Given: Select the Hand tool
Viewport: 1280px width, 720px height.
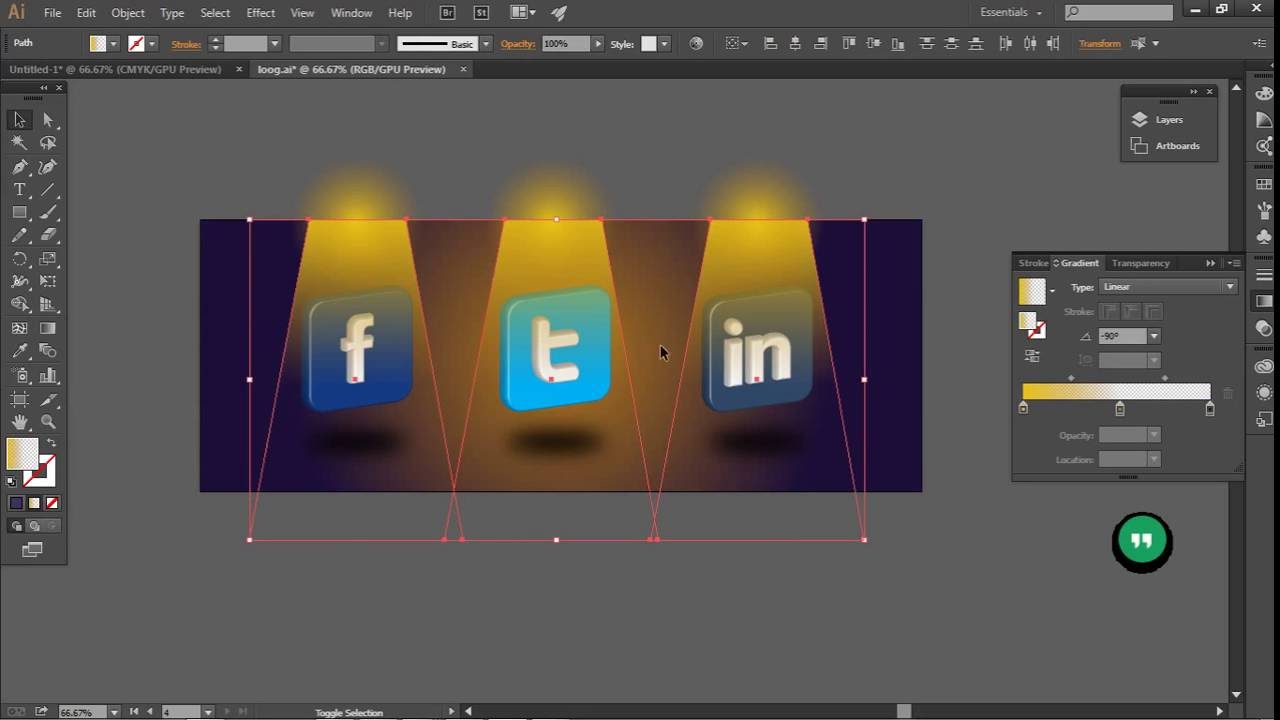Looking at the screenshot, I should [x=19, y=422].
